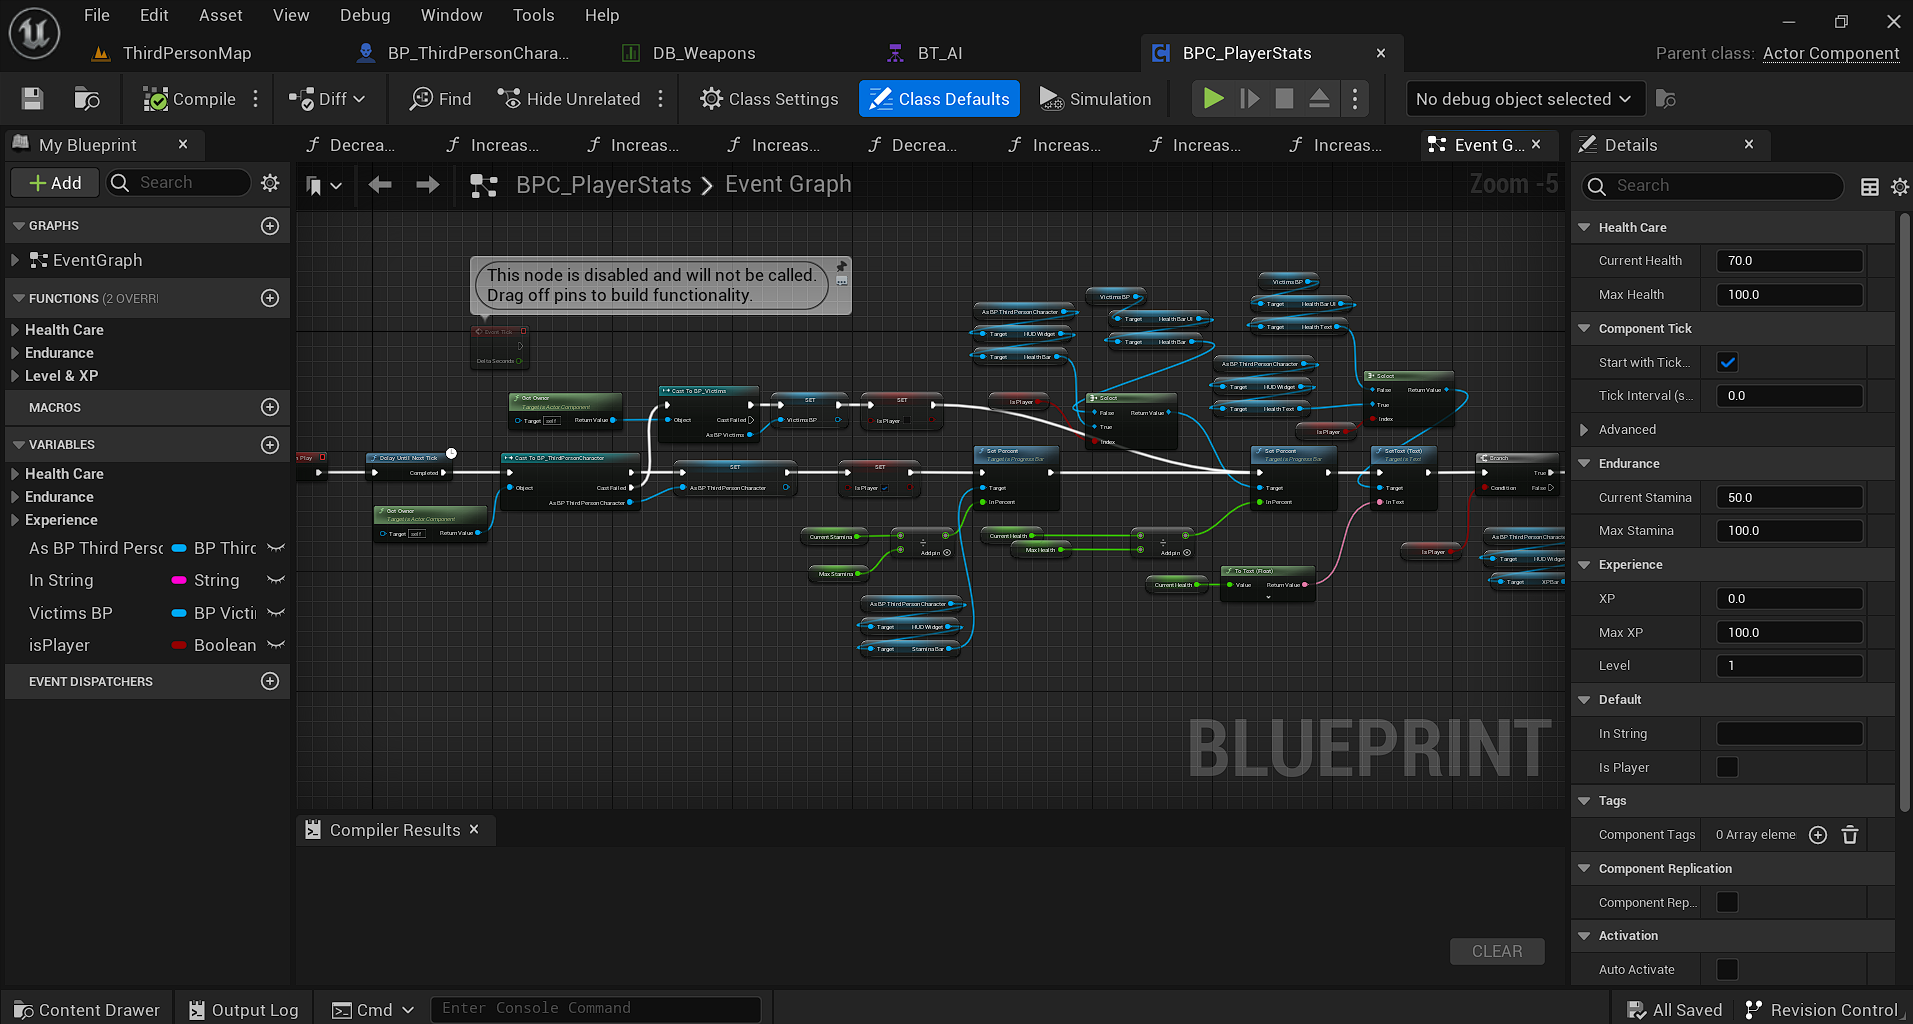Enable Auto Activate checkbox
1913x1024 pixels.
point(1727,969)
